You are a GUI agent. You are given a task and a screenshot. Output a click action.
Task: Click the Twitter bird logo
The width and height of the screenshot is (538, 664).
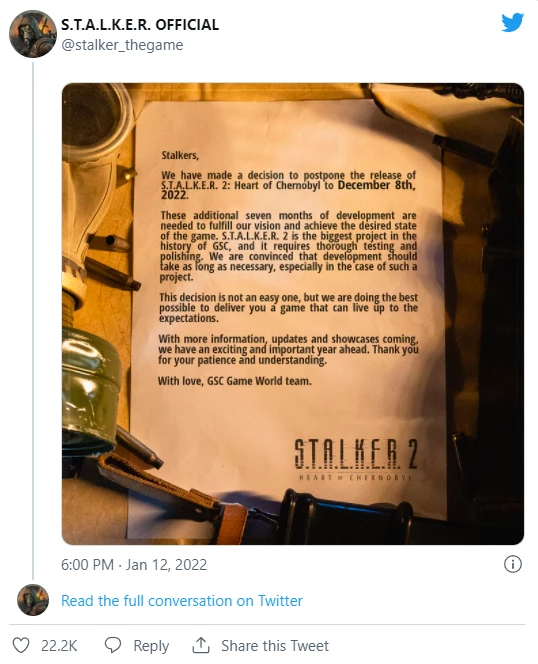coord(513,22)
